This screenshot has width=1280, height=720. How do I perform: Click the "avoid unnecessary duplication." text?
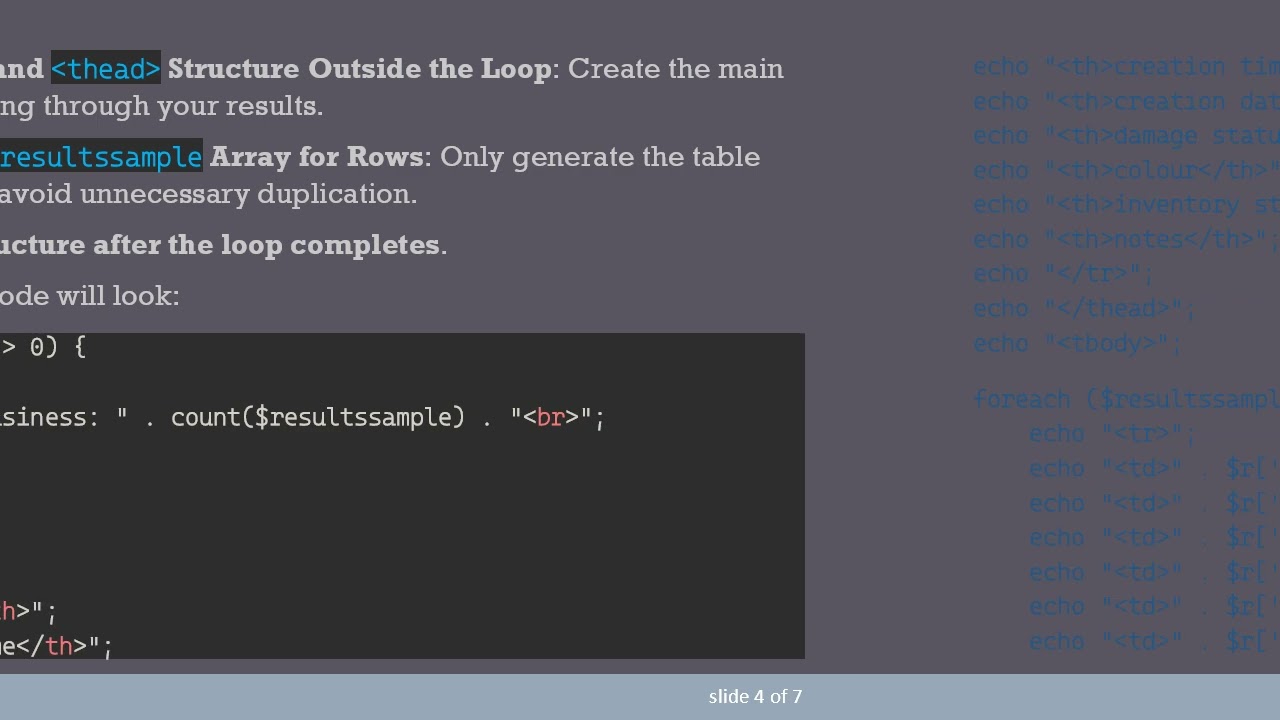click(209, 194)
